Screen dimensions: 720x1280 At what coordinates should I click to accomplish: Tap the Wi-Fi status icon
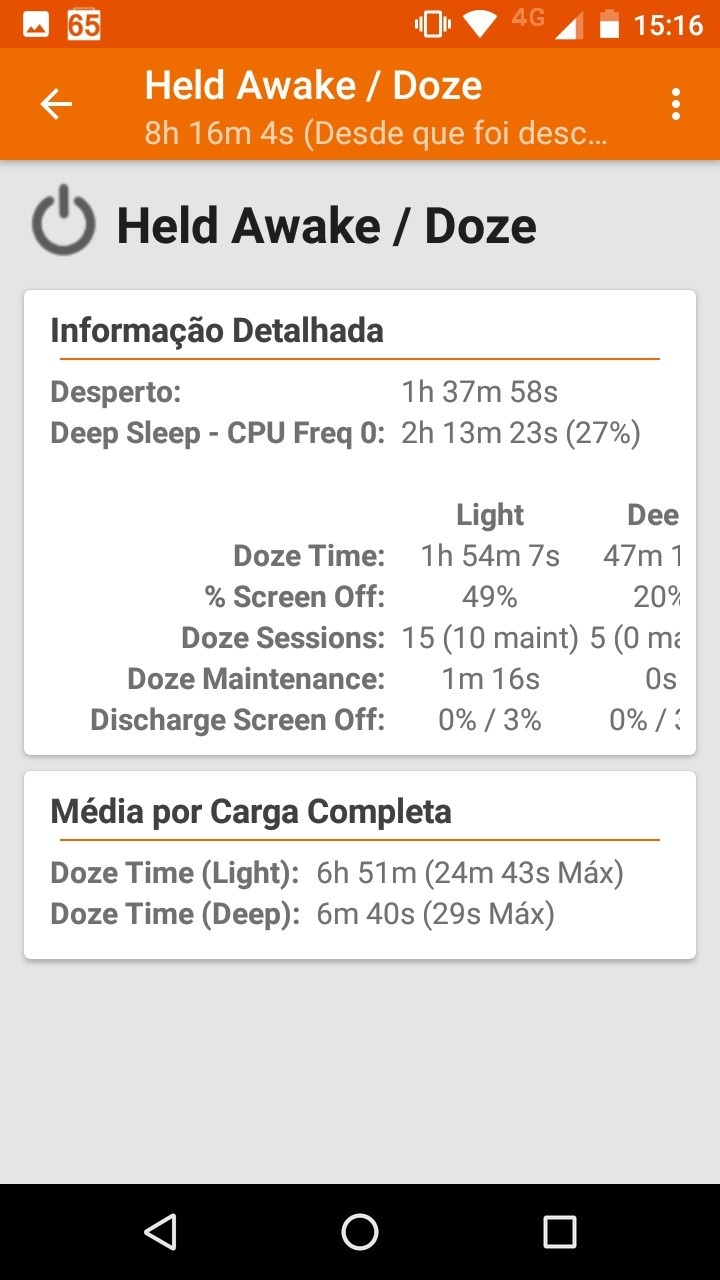[x=481, y=24]
